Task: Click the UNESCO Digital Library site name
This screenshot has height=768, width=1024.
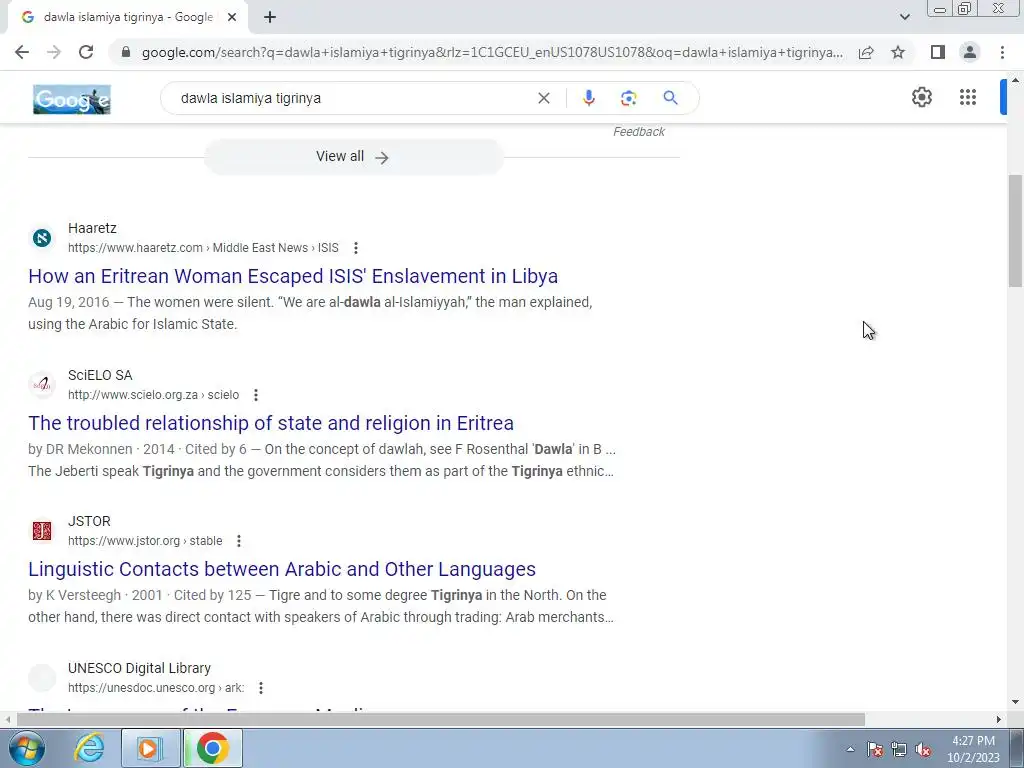Action: coord(139,668)
